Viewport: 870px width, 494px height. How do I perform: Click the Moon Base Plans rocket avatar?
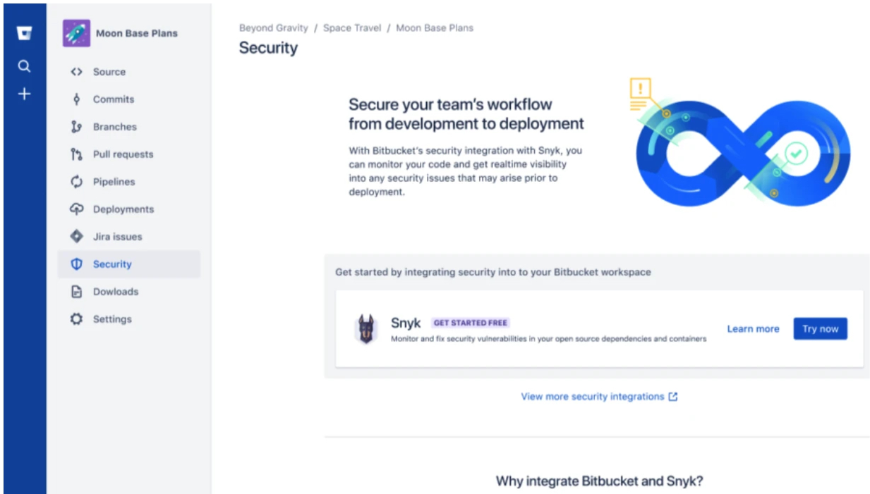tap(76, 33)
